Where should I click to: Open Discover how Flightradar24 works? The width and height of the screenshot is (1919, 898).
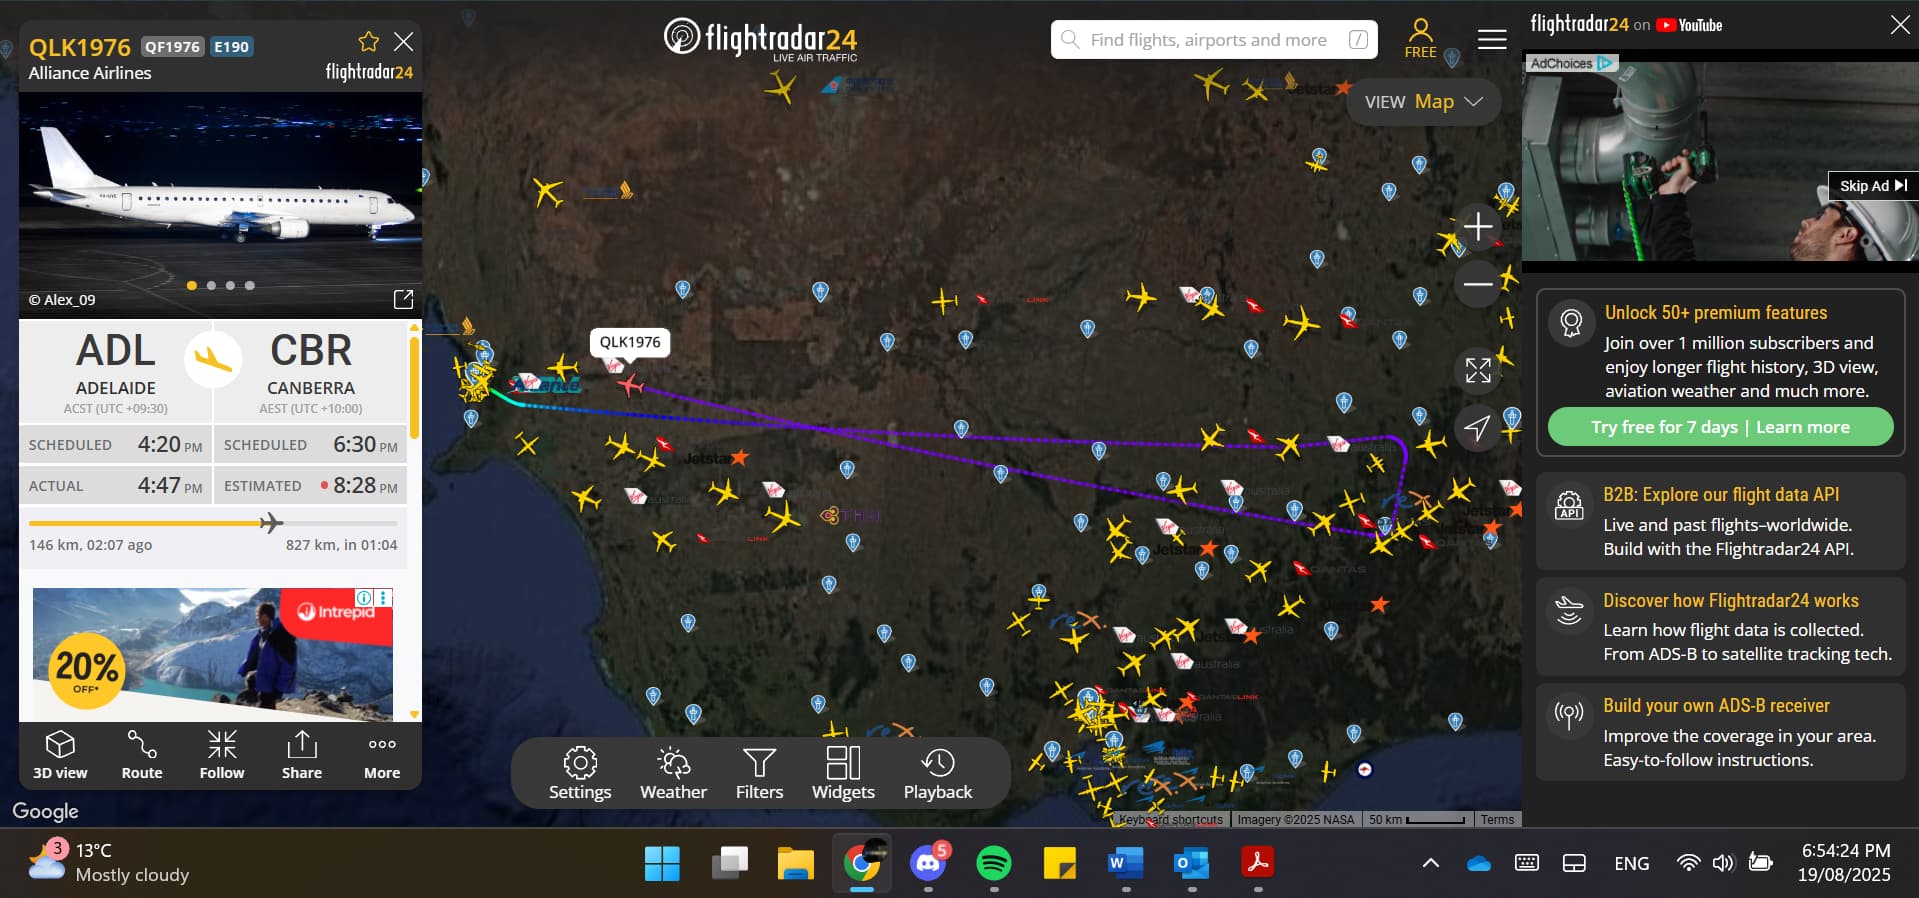coord(1720,626)
